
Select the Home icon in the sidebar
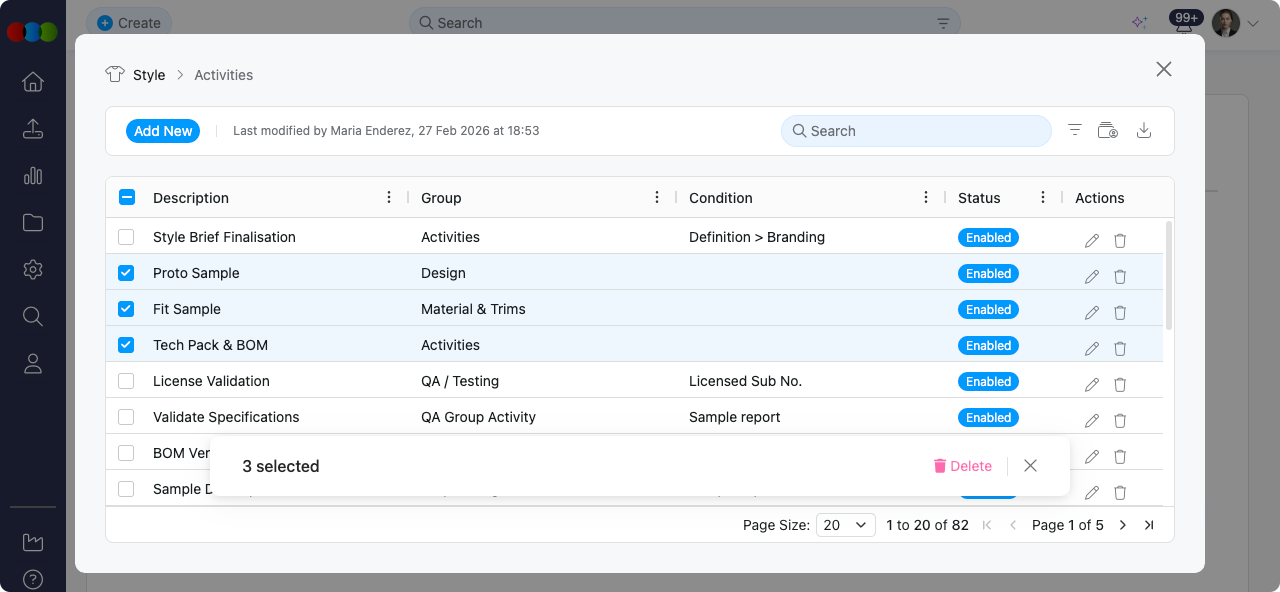tap(32, 82)
